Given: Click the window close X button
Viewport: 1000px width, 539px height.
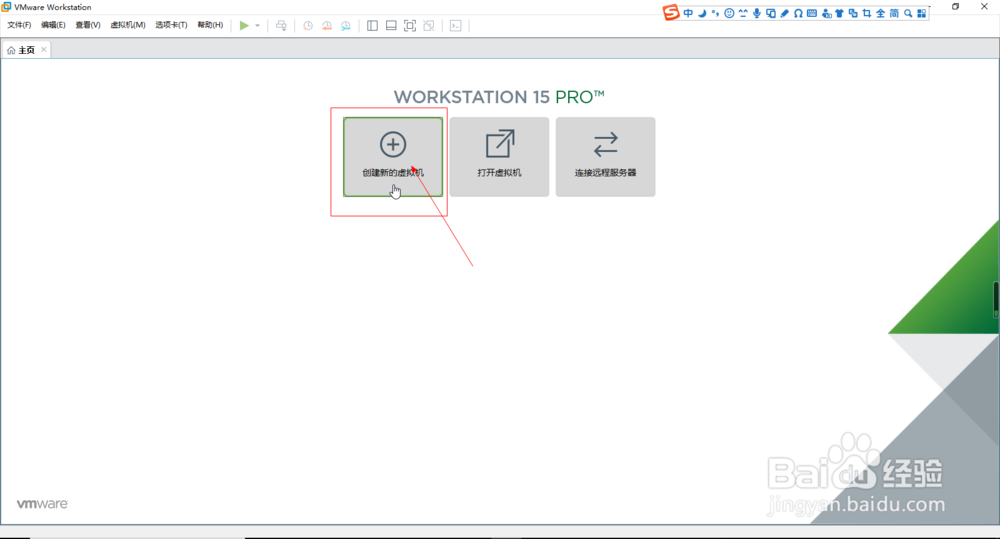Looking at the screenshot, I should point(984,6).
